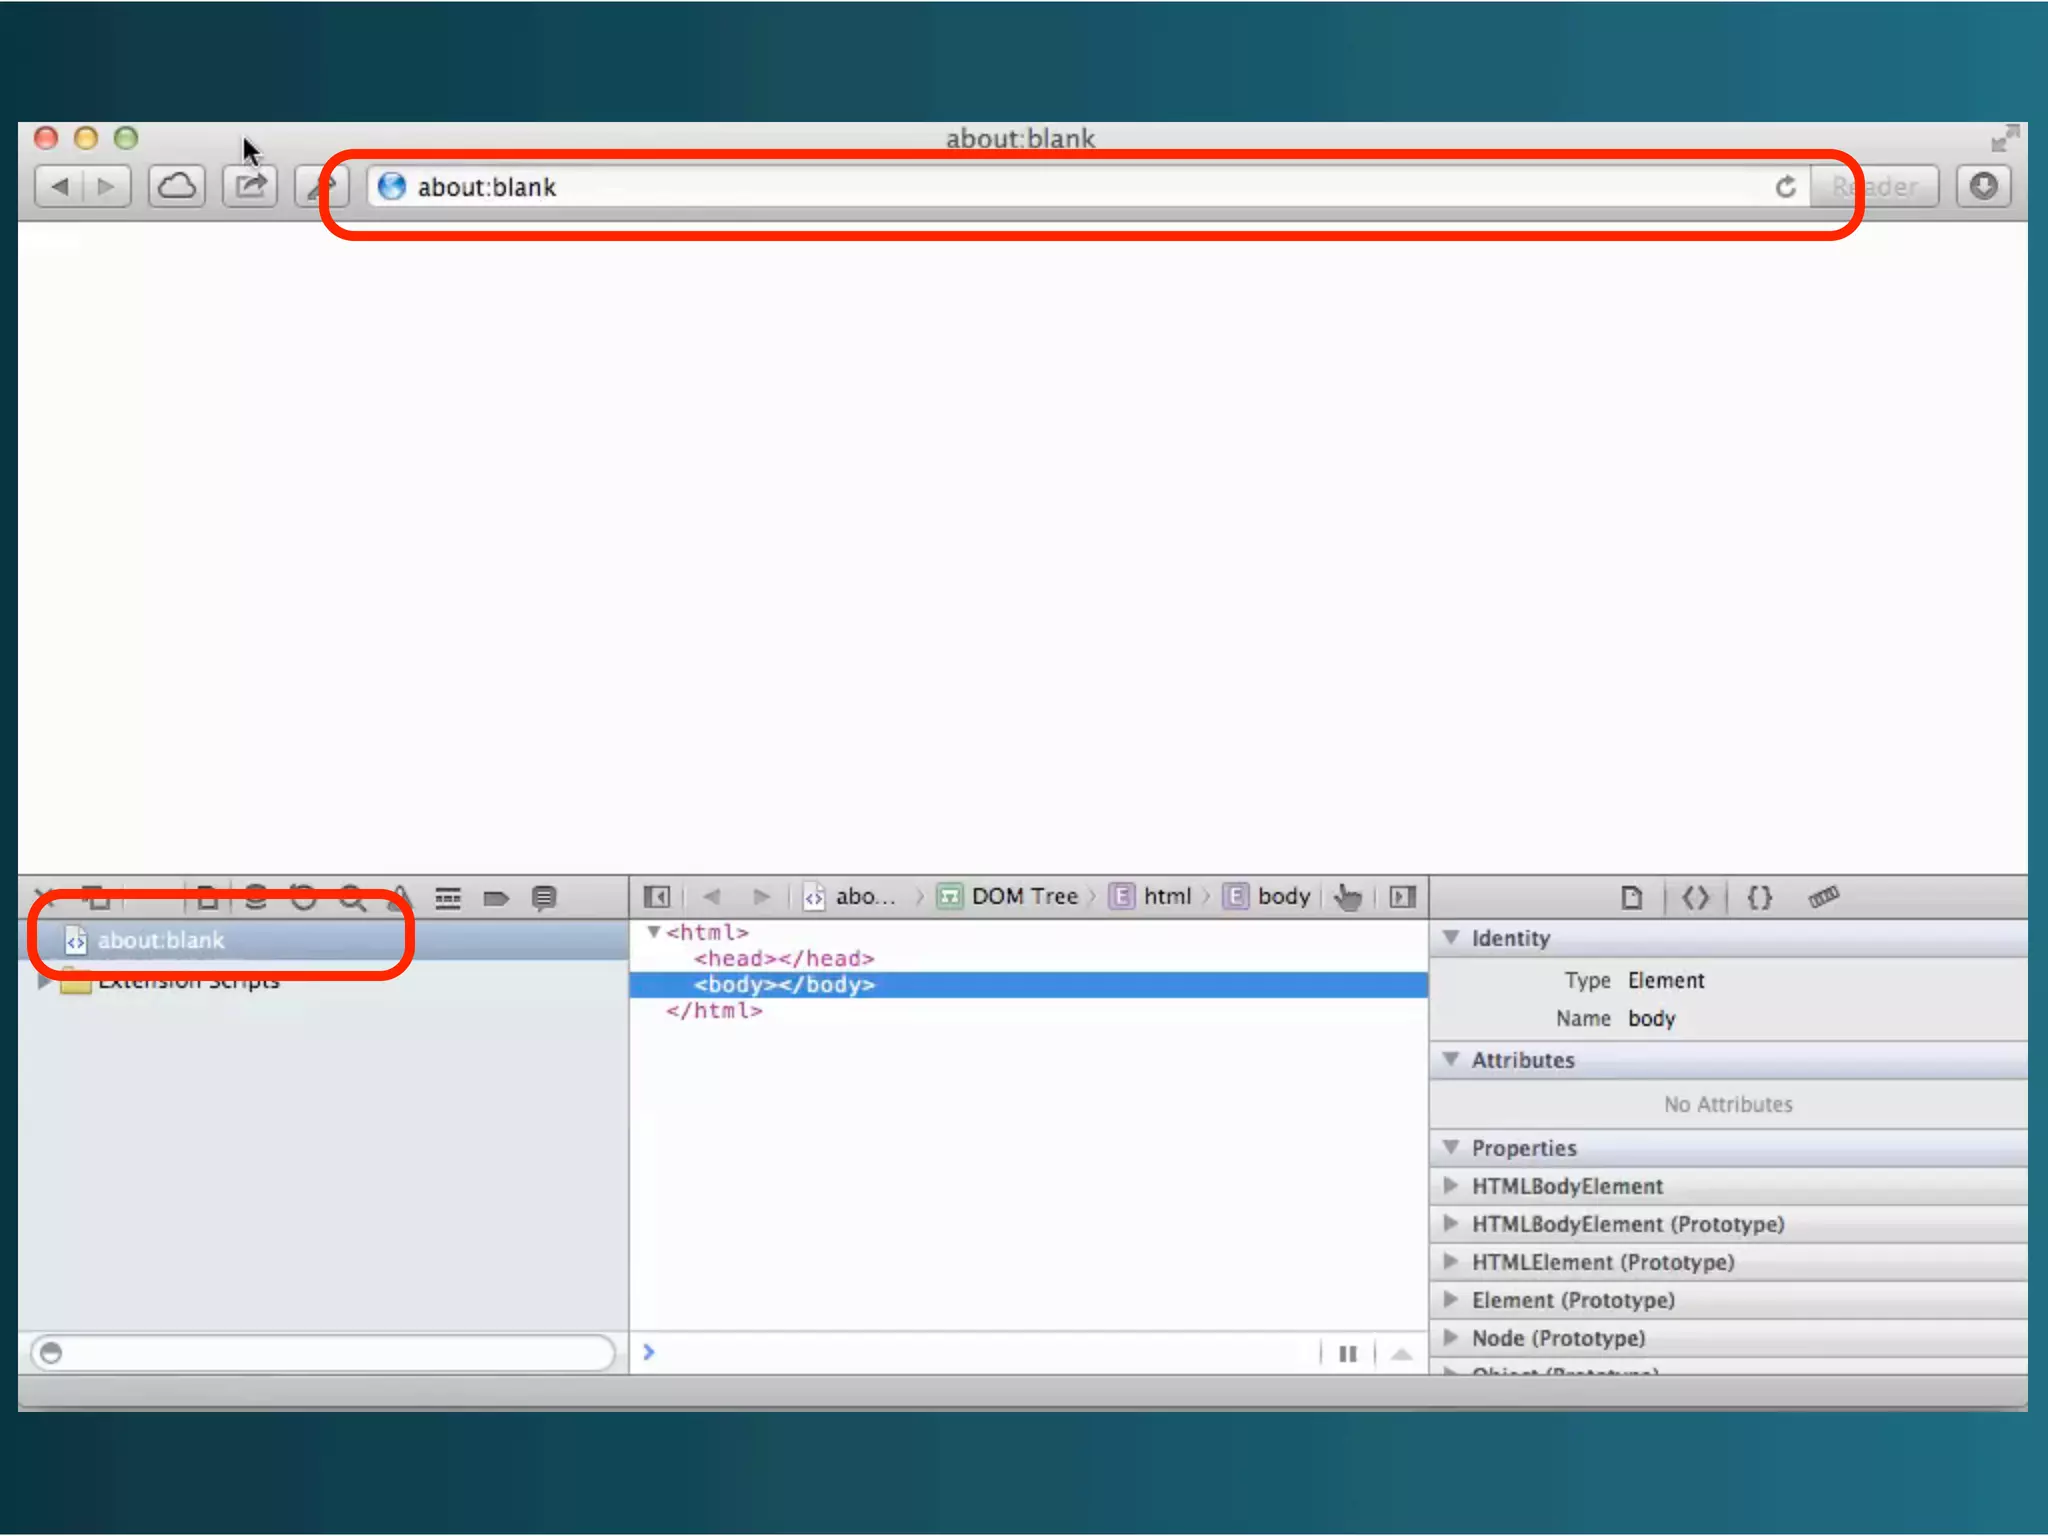Image resolution: width=2048 pixels, height=1536 pixels.
Task: Click the about:blank address field
Action: [x=1000, y=187]
